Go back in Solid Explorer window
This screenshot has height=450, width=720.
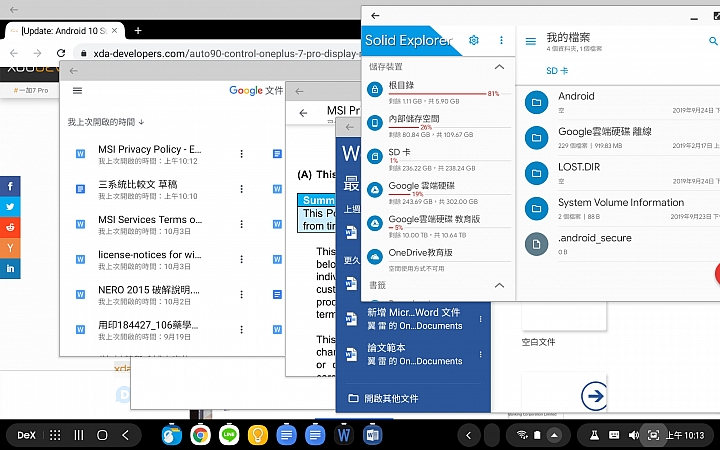tap(375, 16)
